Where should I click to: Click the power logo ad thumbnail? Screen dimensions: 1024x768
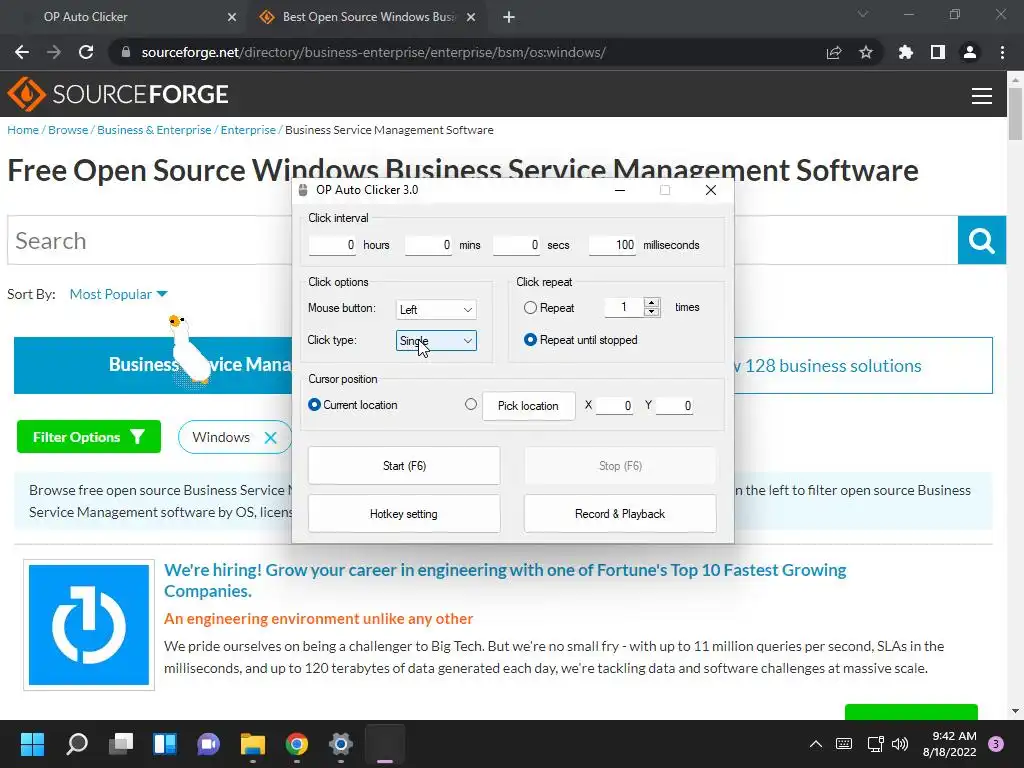pyautogui.click(x=89, y=625)
